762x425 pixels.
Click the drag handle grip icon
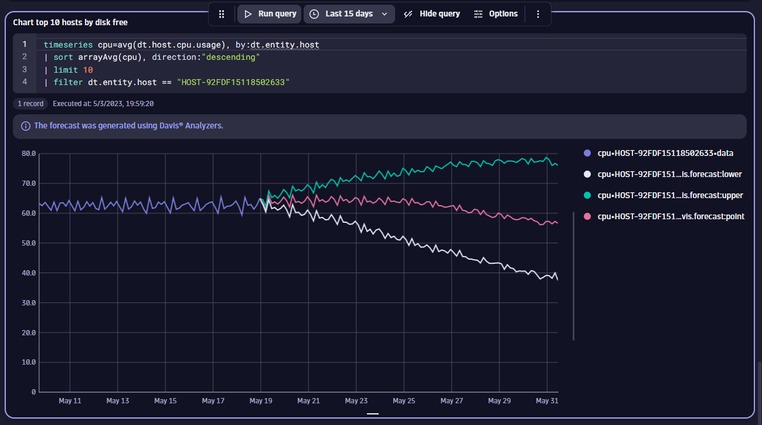pyautogui.click(x=222, y=14)
